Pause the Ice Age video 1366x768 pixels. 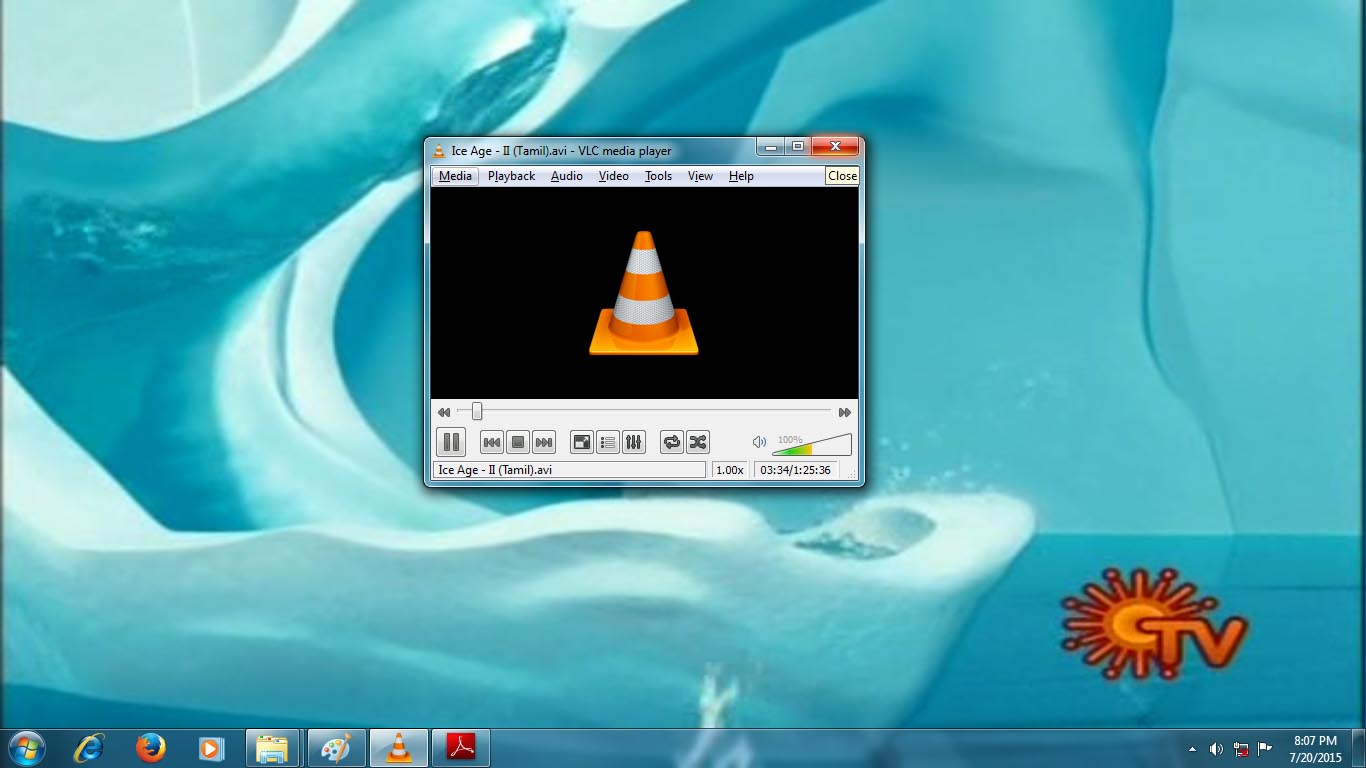pyautogui.click(x=451, y=442)
